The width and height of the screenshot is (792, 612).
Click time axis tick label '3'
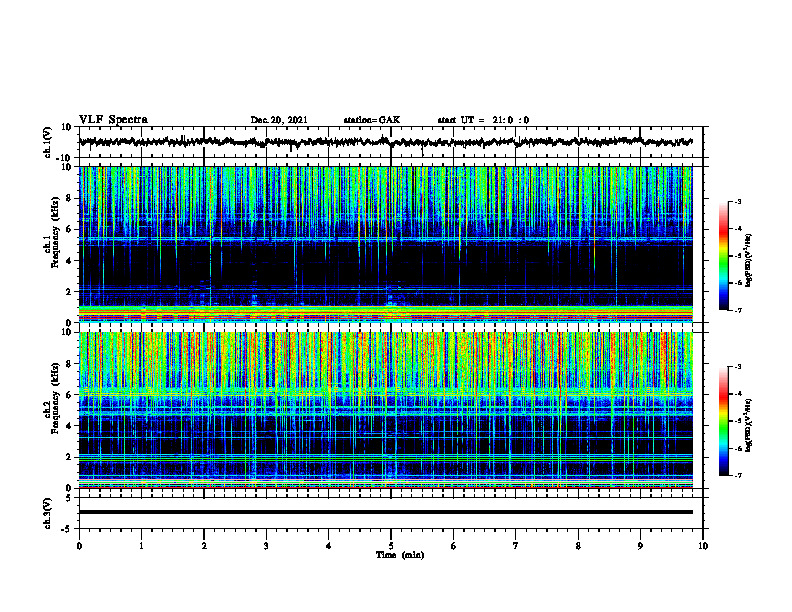pyautogui.click(x=266, y=546)
